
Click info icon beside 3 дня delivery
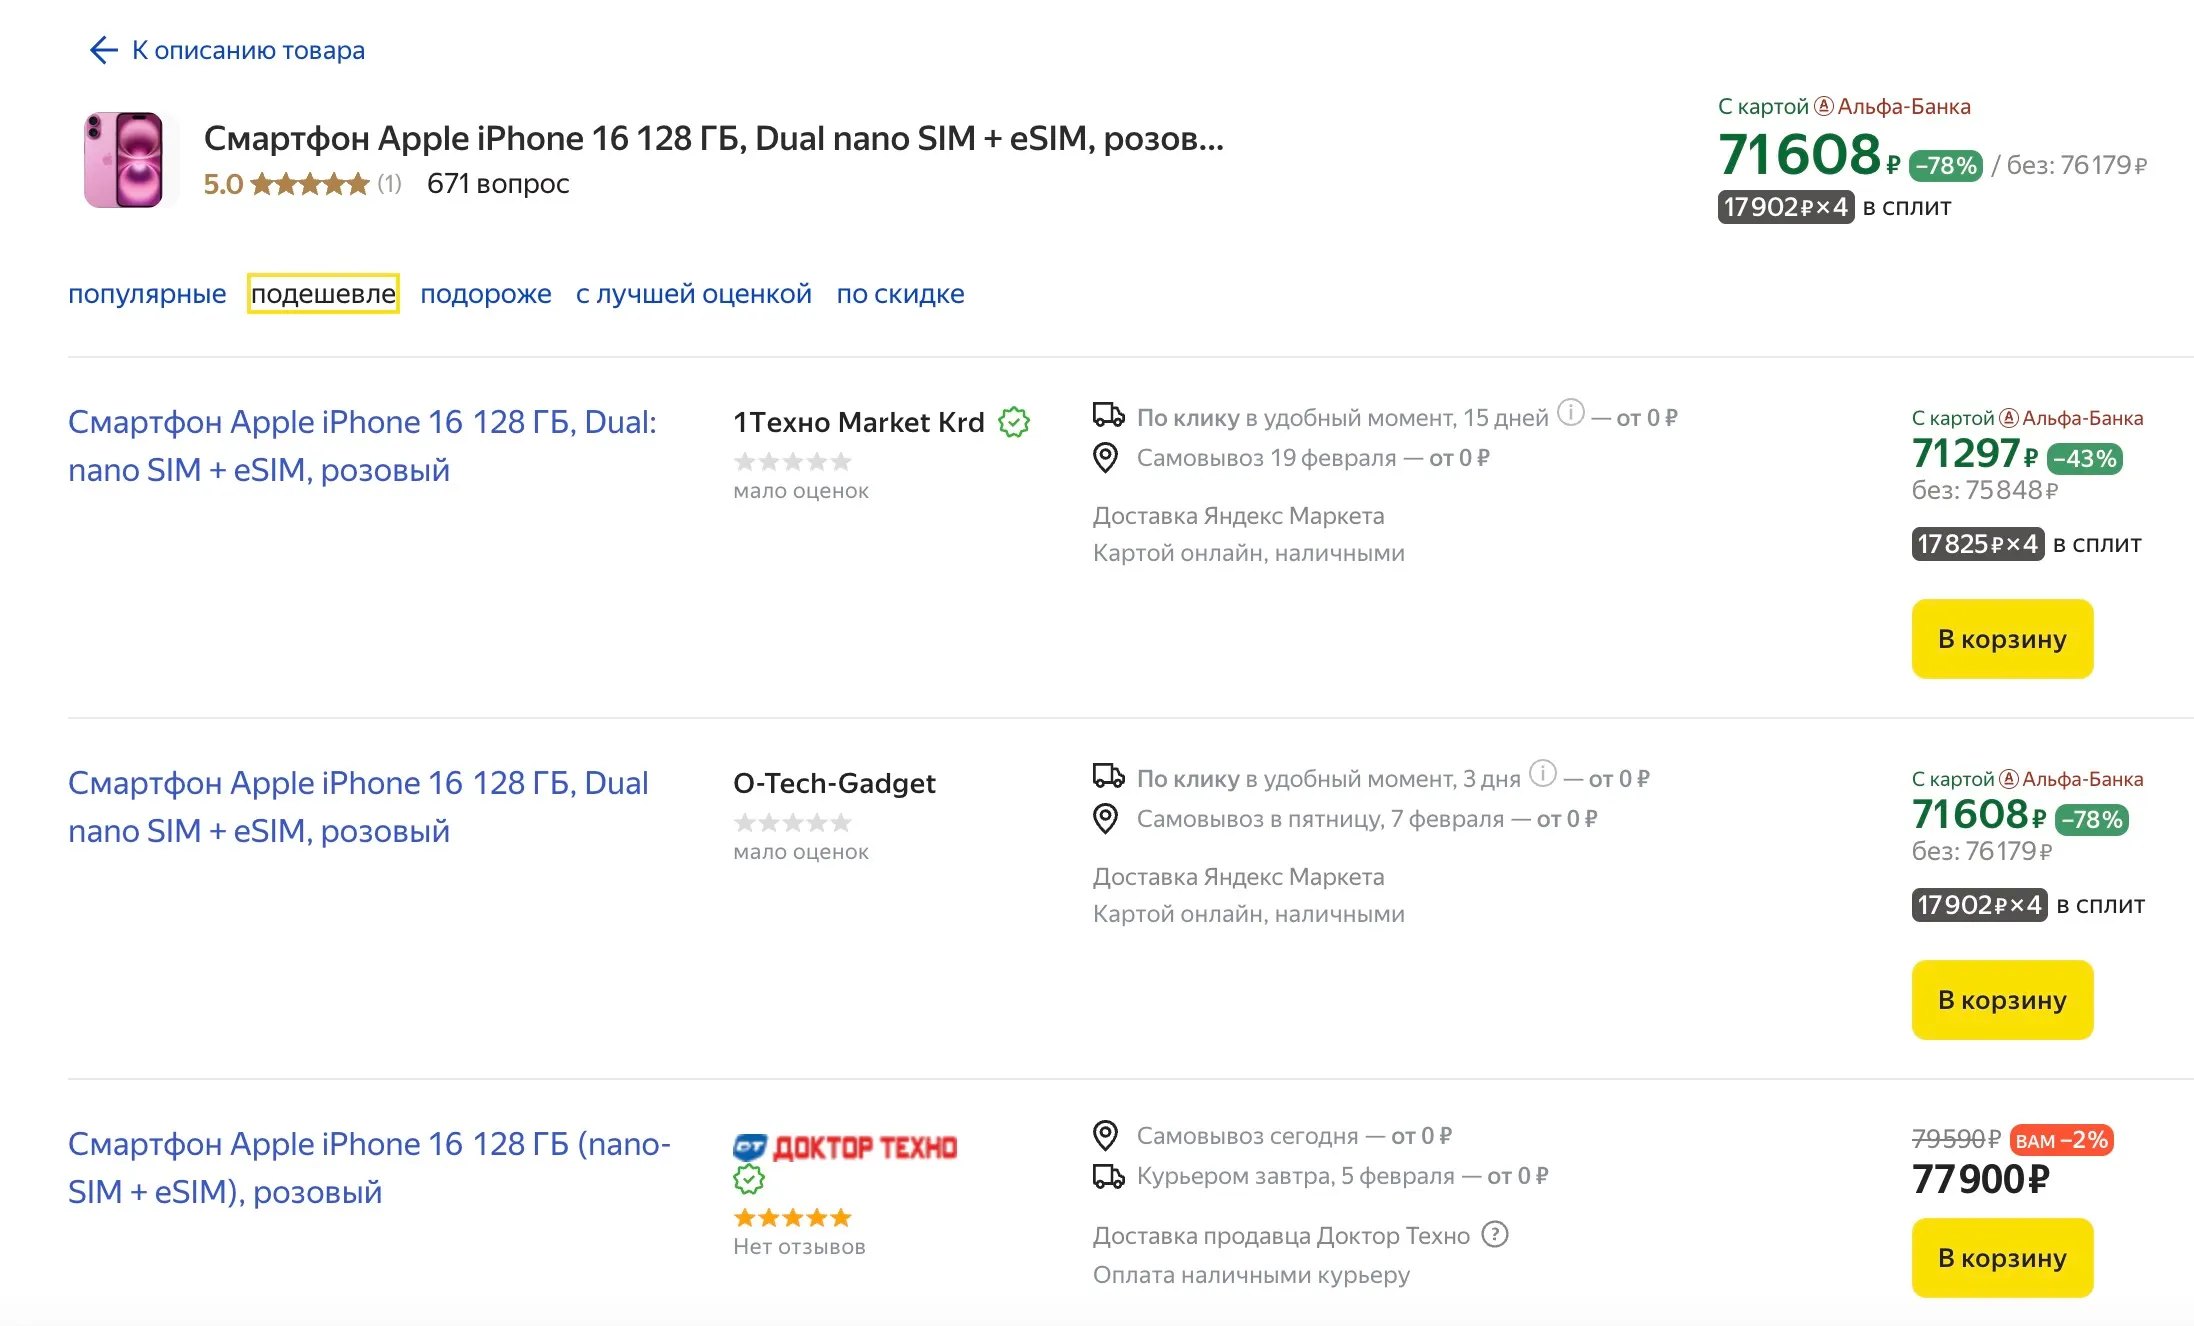(1543, 773)
